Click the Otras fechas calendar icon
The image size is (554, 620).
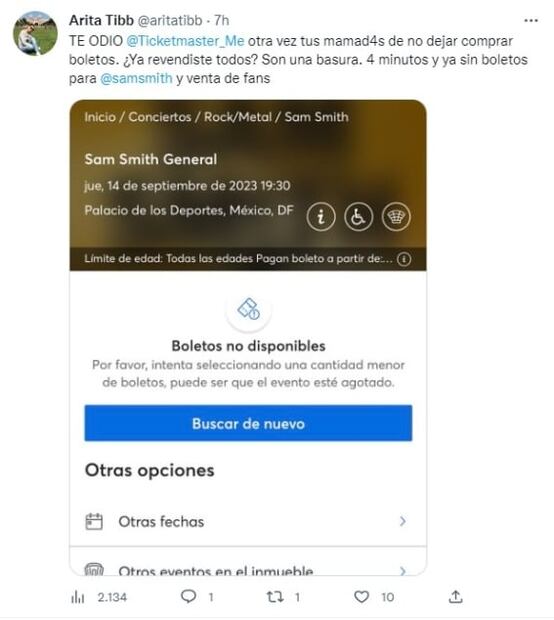[94, 521]
